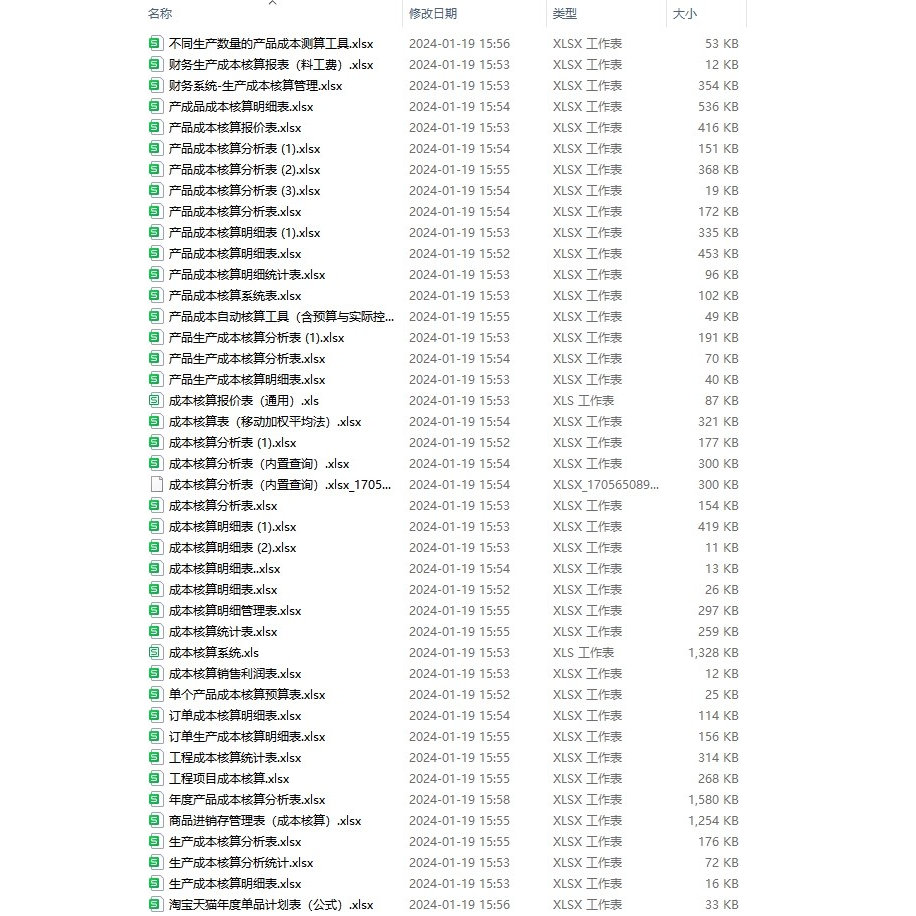Click the blank file icon of 成本核算分析表（内置查询）.xlsx_1705...
The height and width of the screenshot is (916, 916).
156,484
